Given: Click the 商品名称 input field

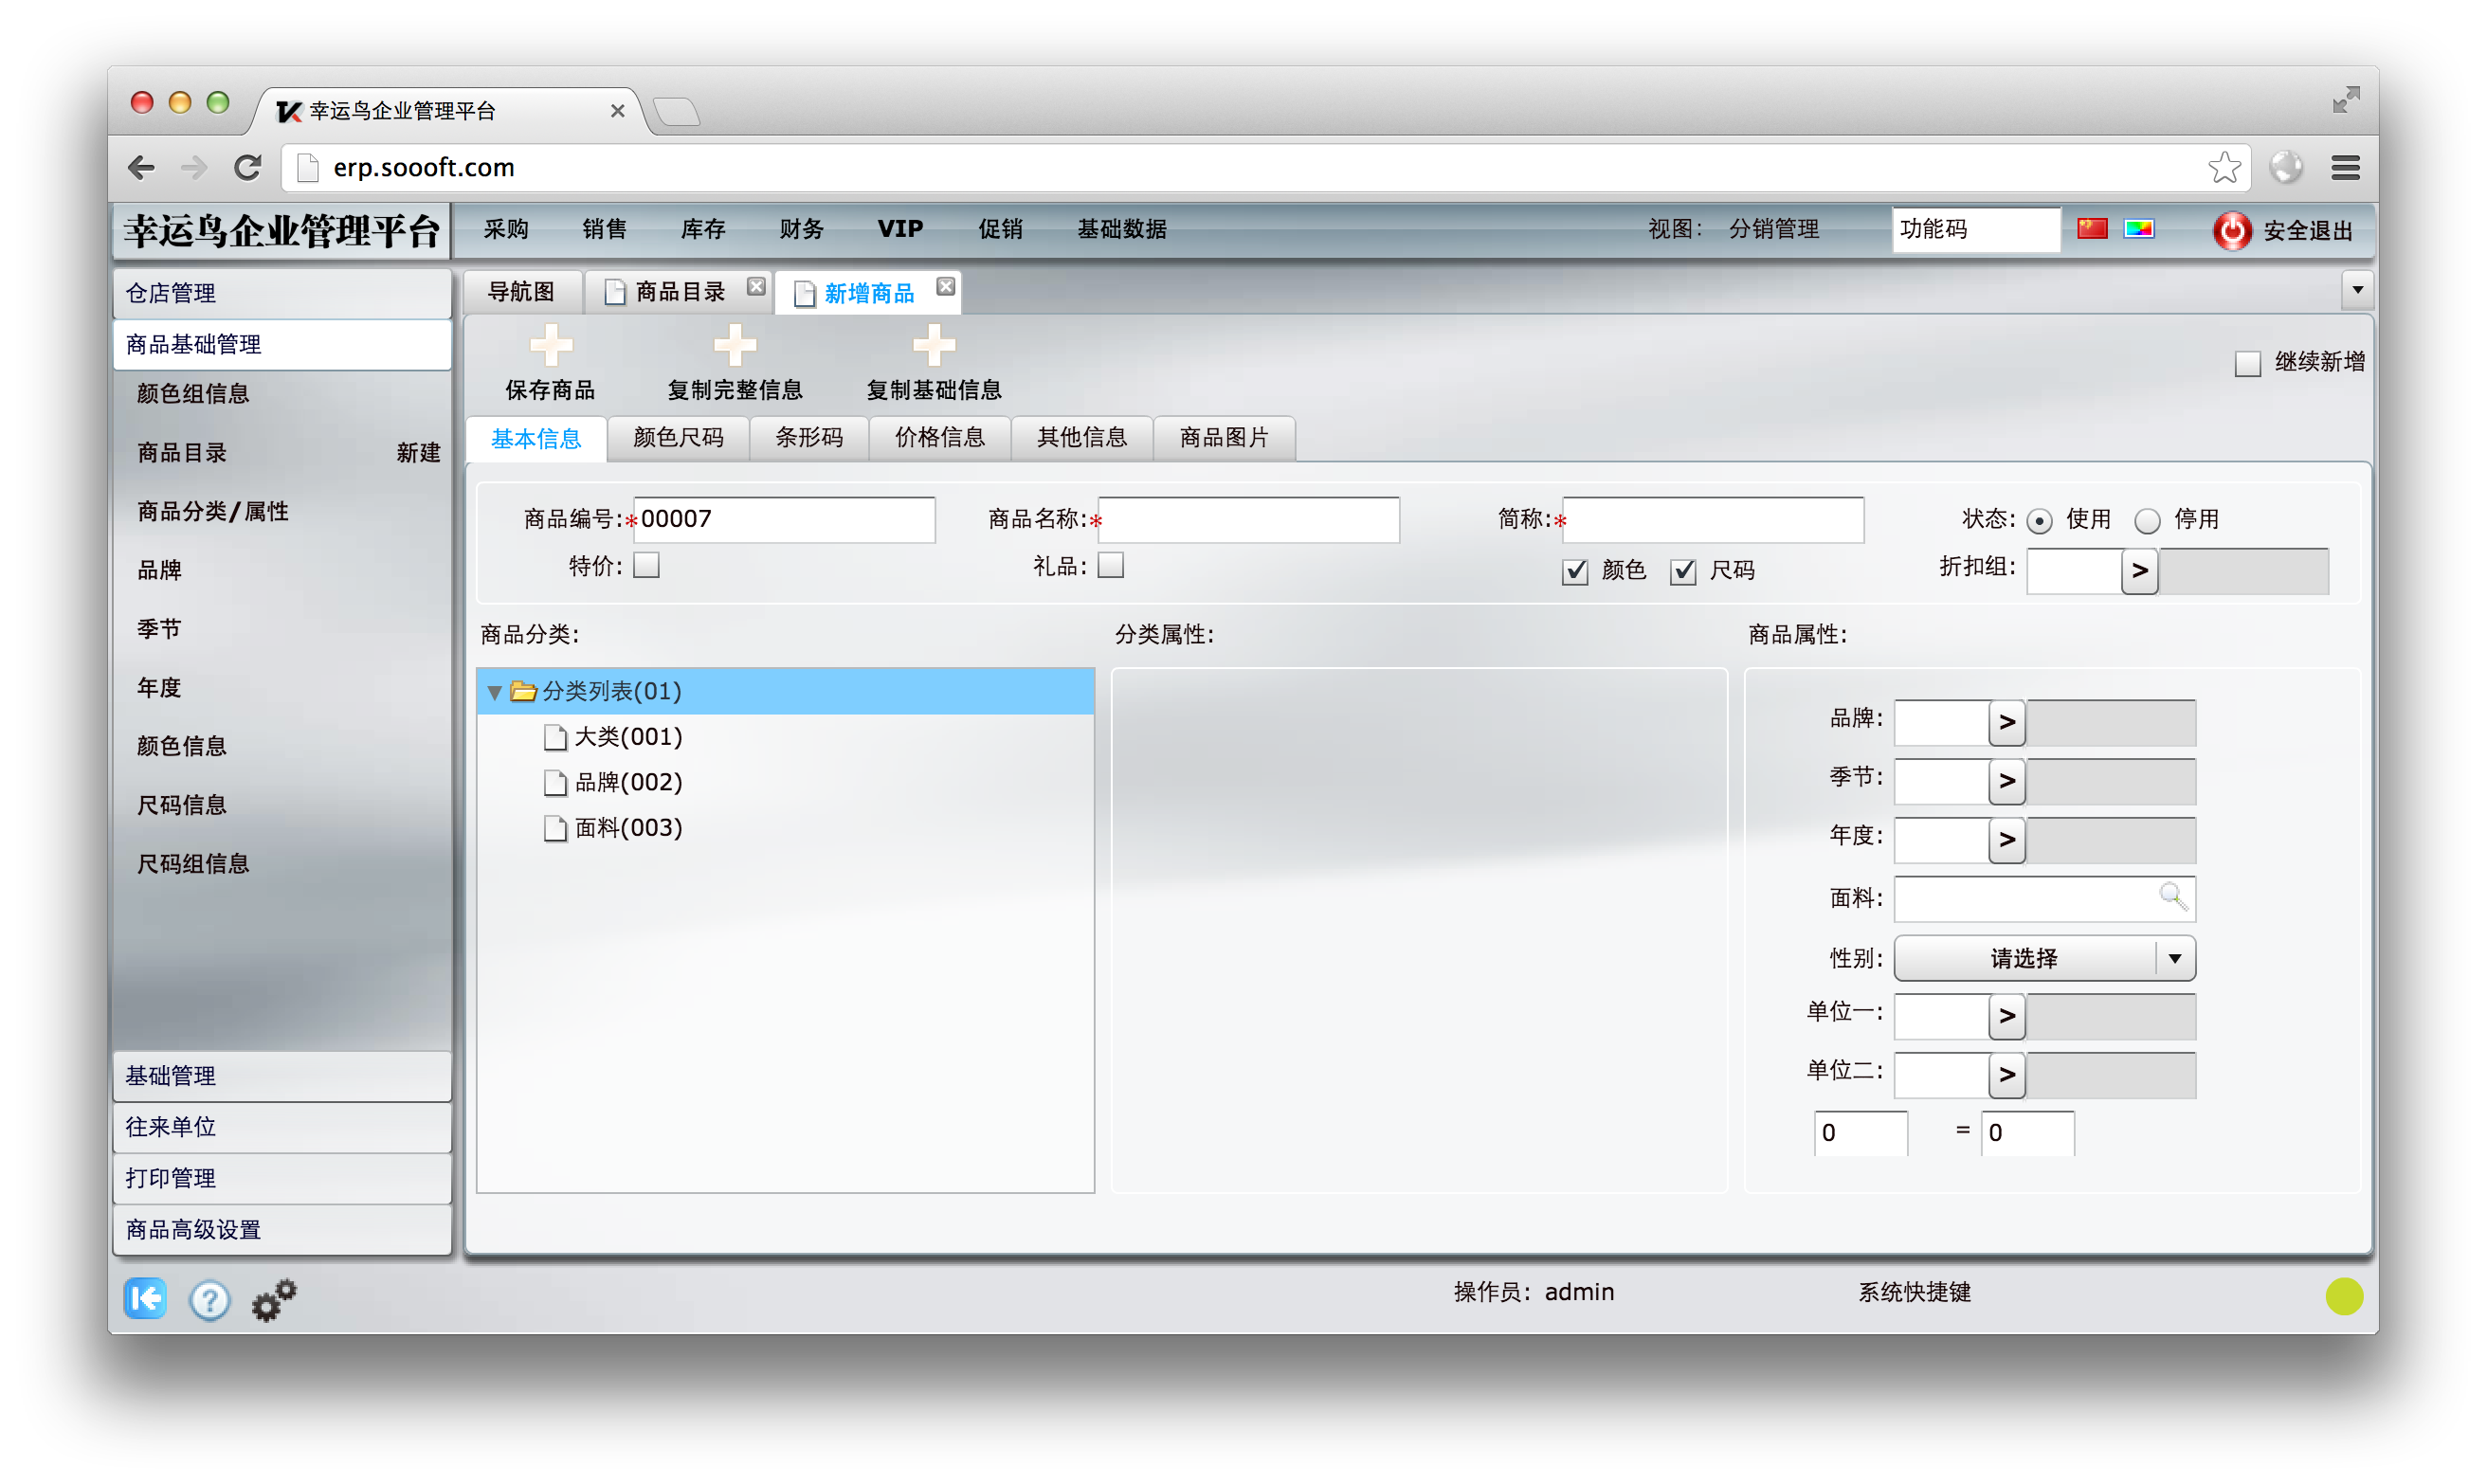Looking at the screenshot, I should 1248,520.
